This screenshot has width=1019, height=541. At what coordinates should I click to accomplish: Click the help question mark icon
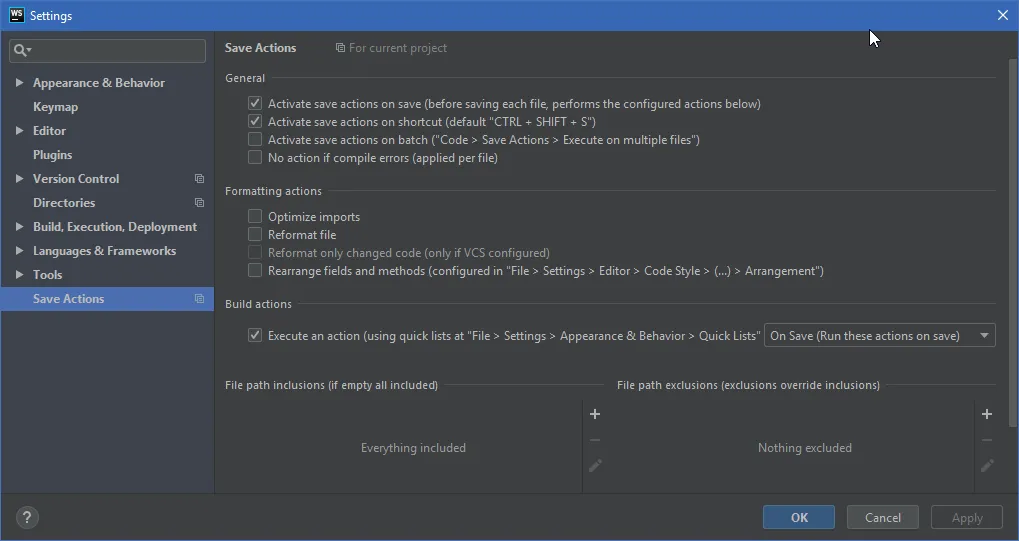click(27, 518)
